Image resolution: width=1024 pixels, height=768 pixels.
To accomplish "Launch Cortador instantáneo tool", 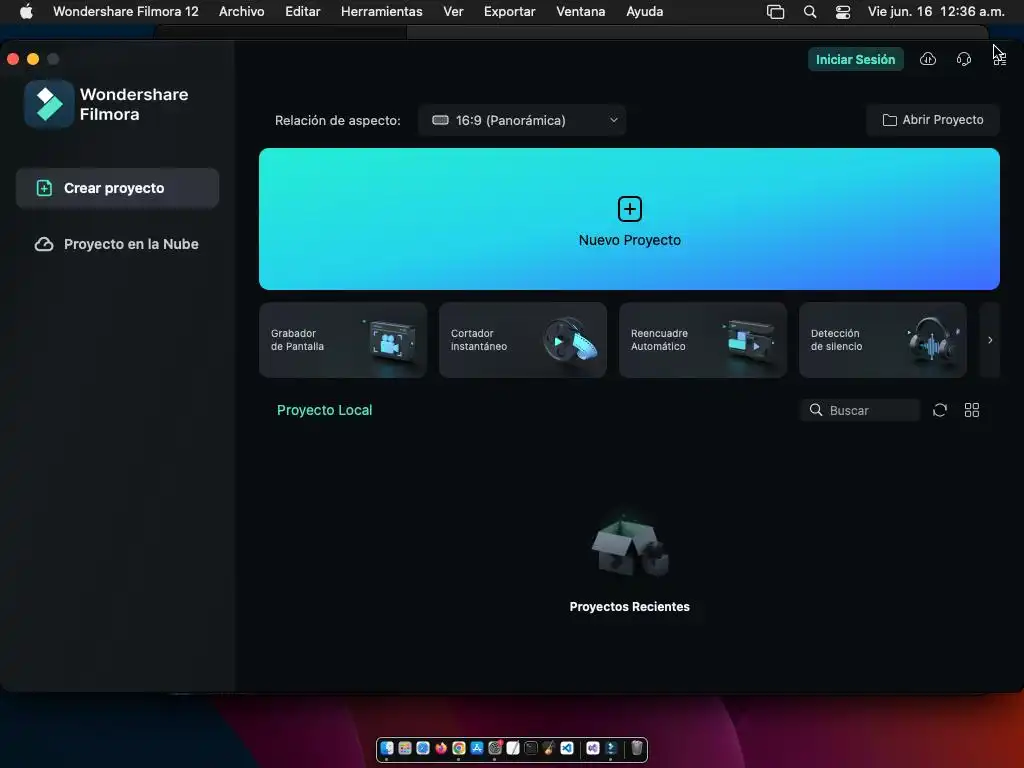I will tap(523, 340).
